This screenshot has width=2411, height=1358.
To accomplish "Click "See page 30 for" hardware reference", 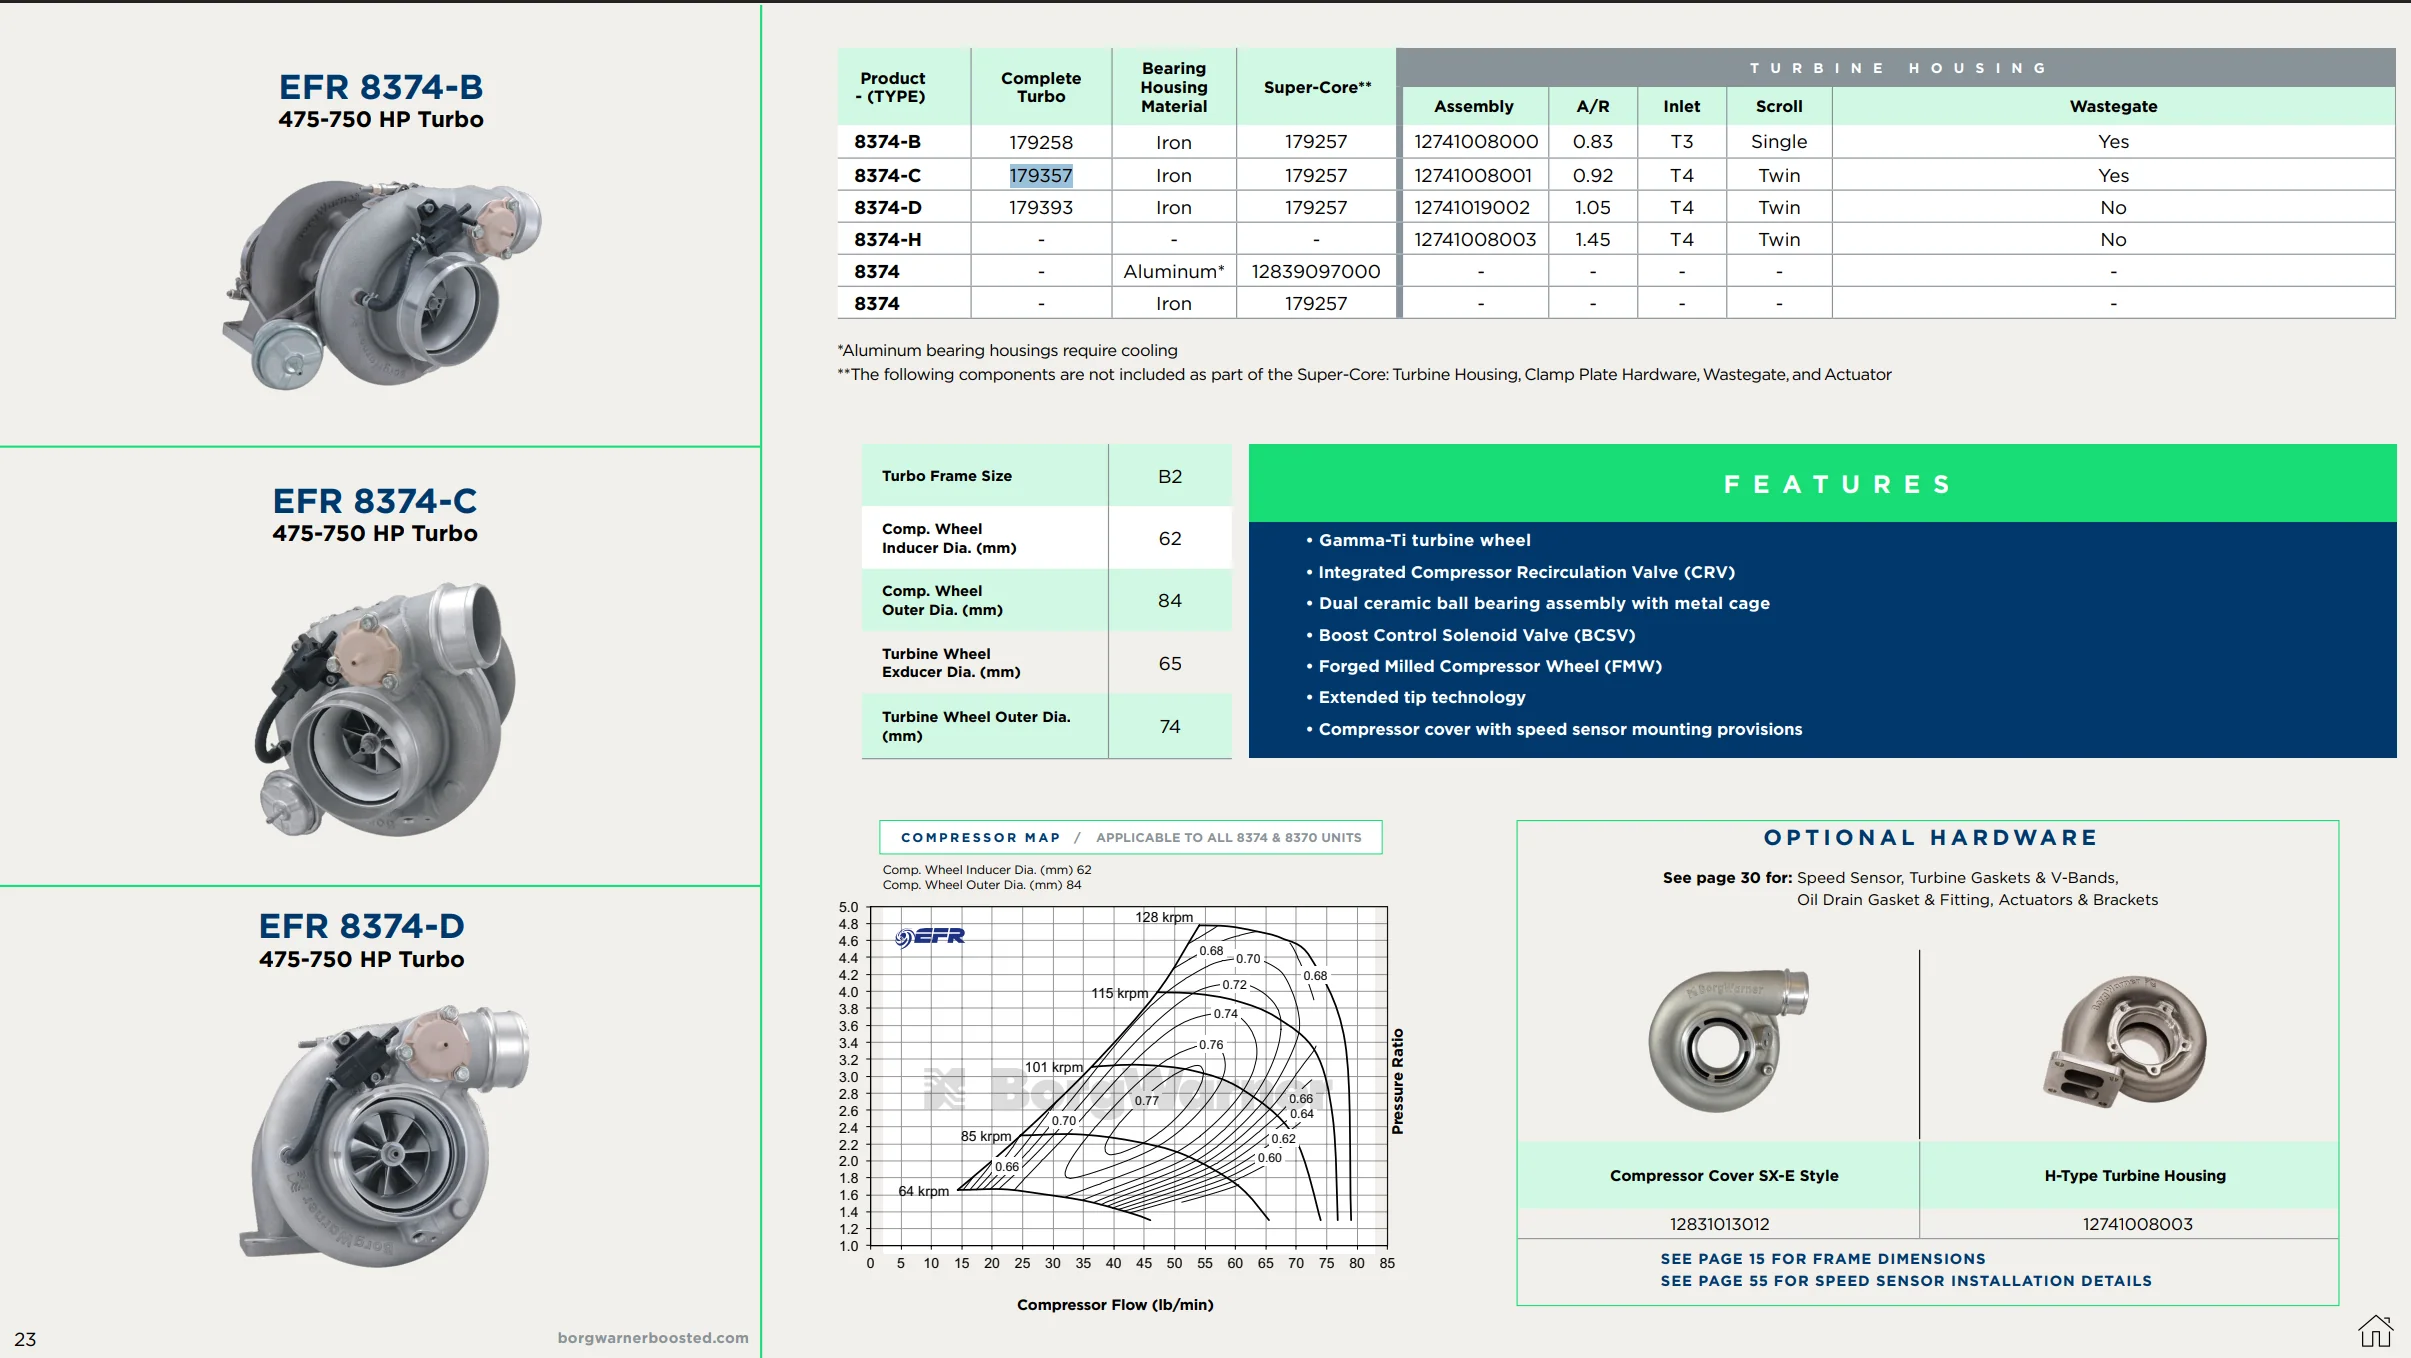I will [1727, 878].
